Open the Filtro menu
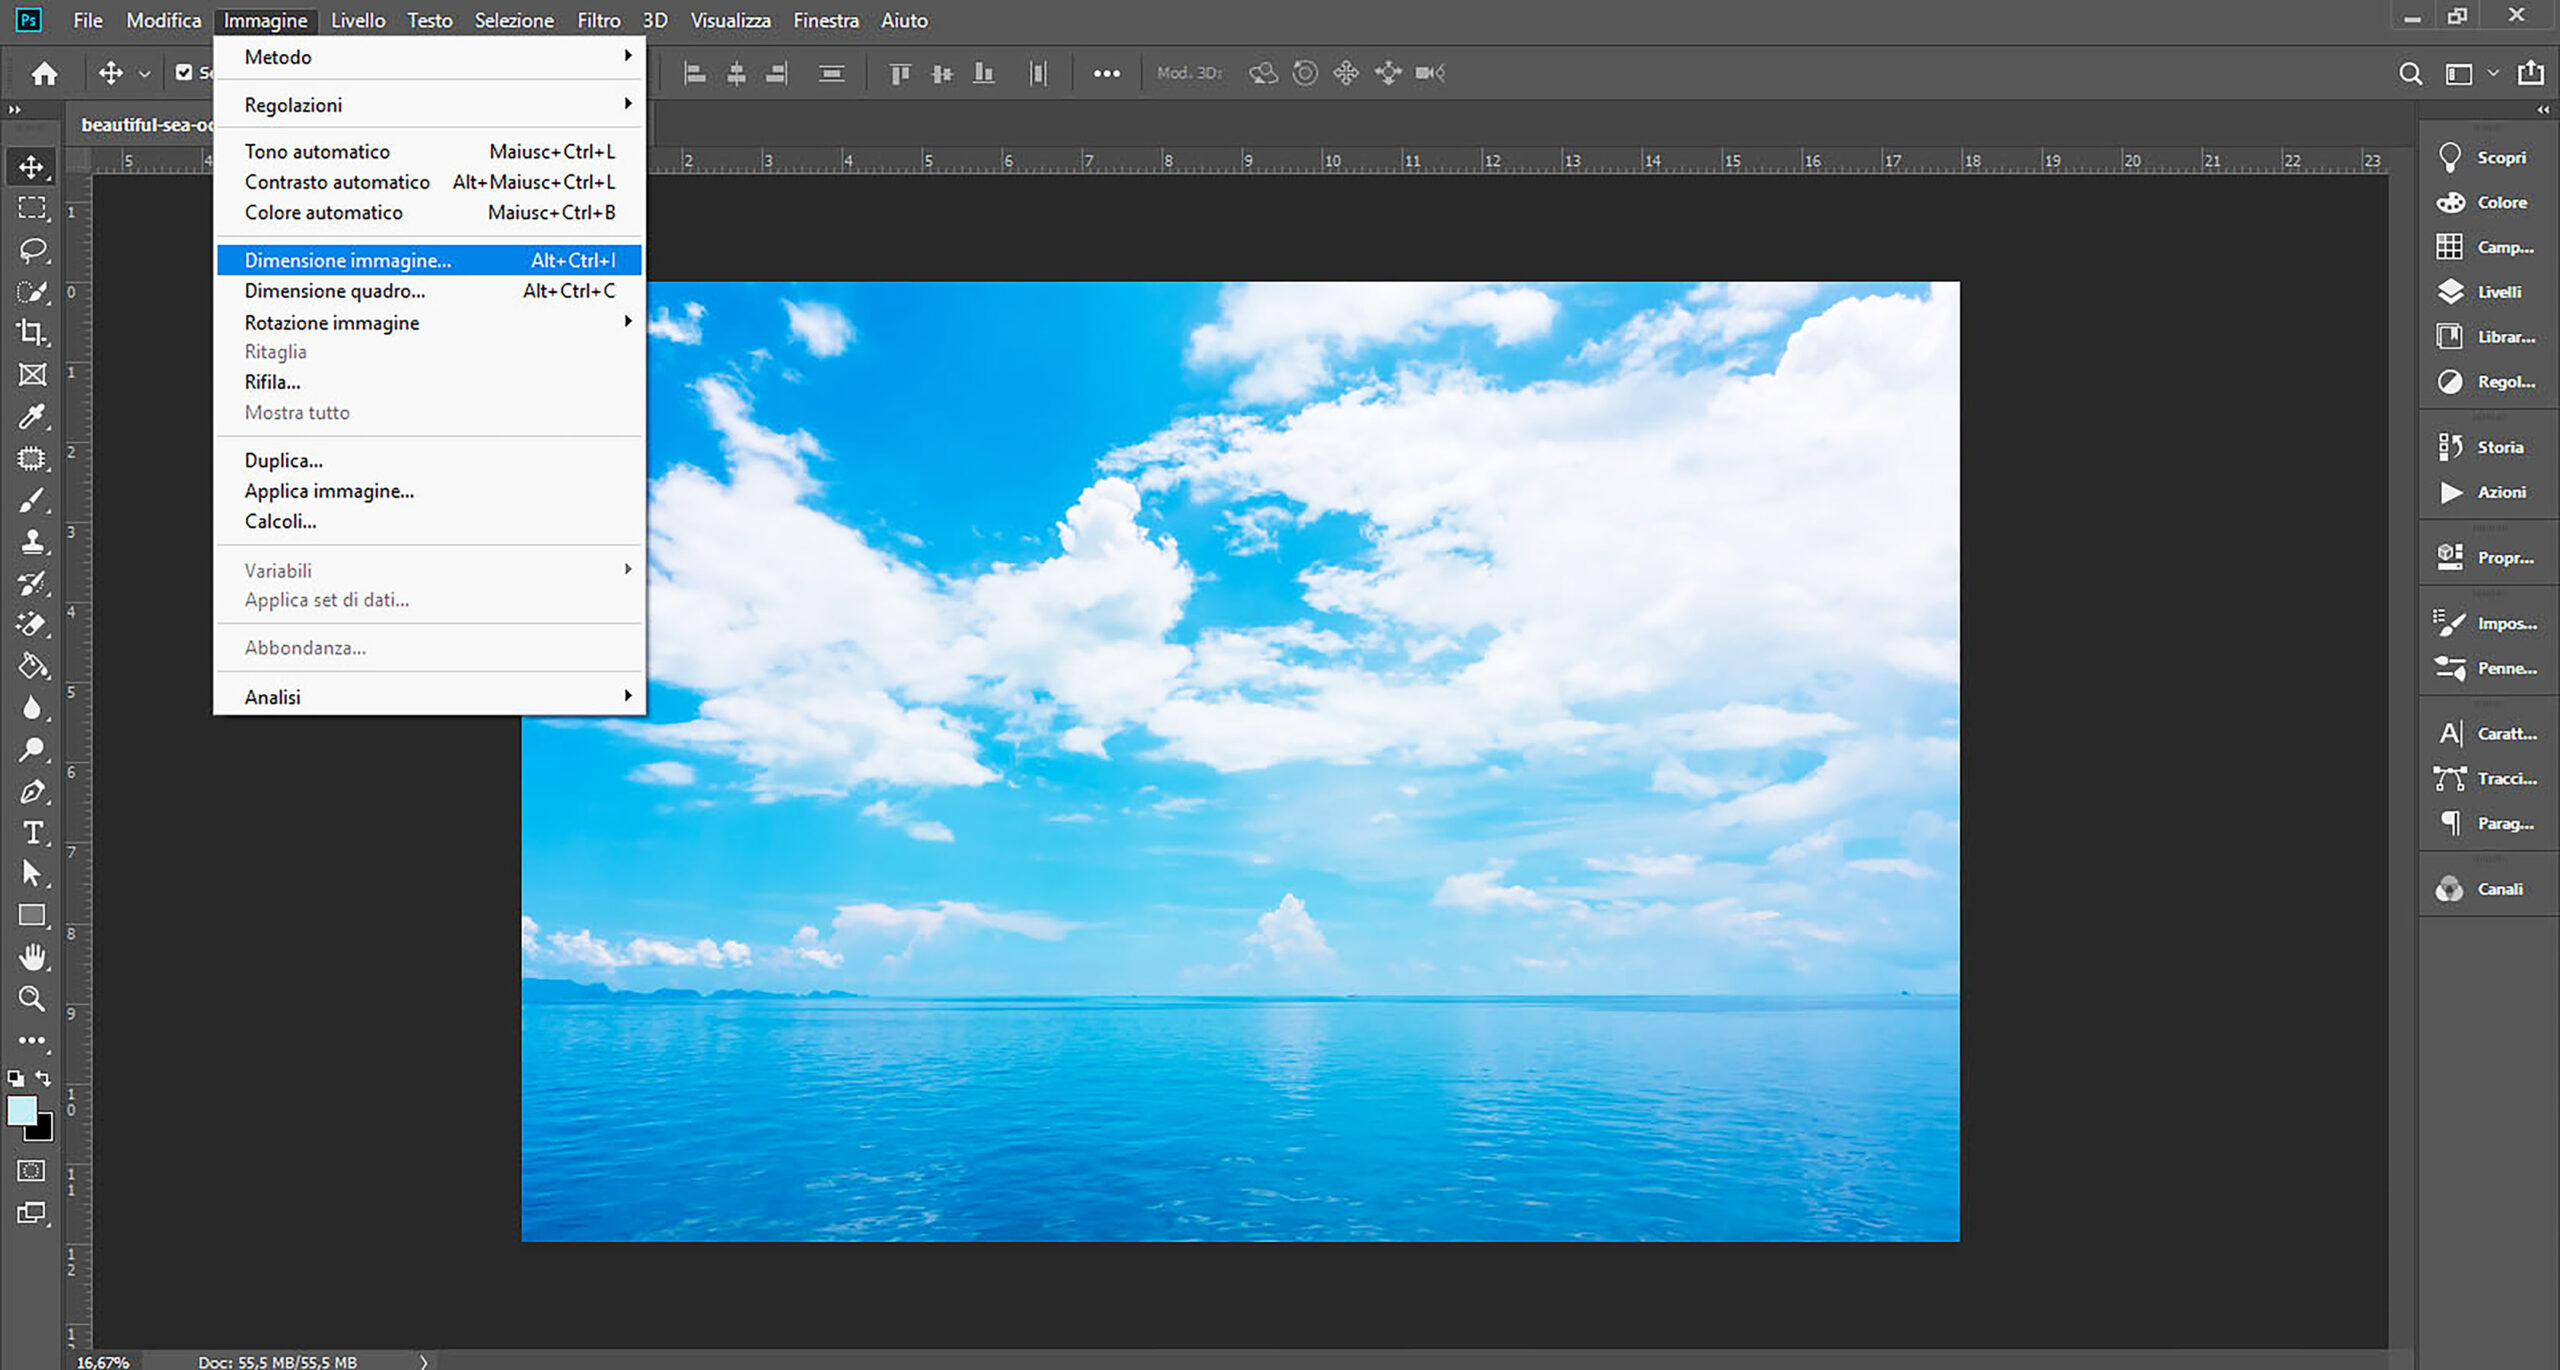 click(x=598, y=20)
